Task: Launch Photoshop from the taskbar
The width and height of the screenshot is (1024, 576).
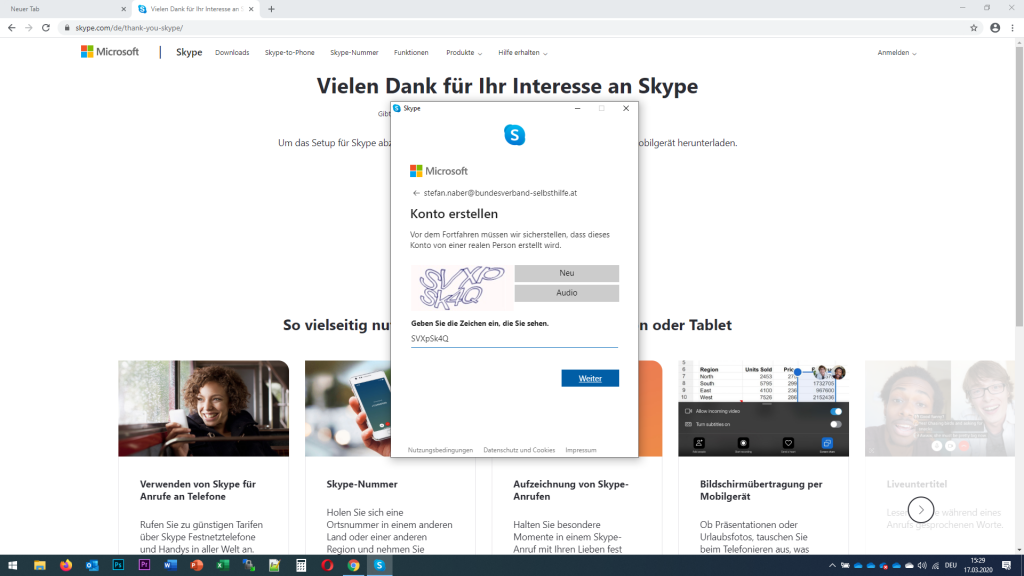Action: point(118,566)
